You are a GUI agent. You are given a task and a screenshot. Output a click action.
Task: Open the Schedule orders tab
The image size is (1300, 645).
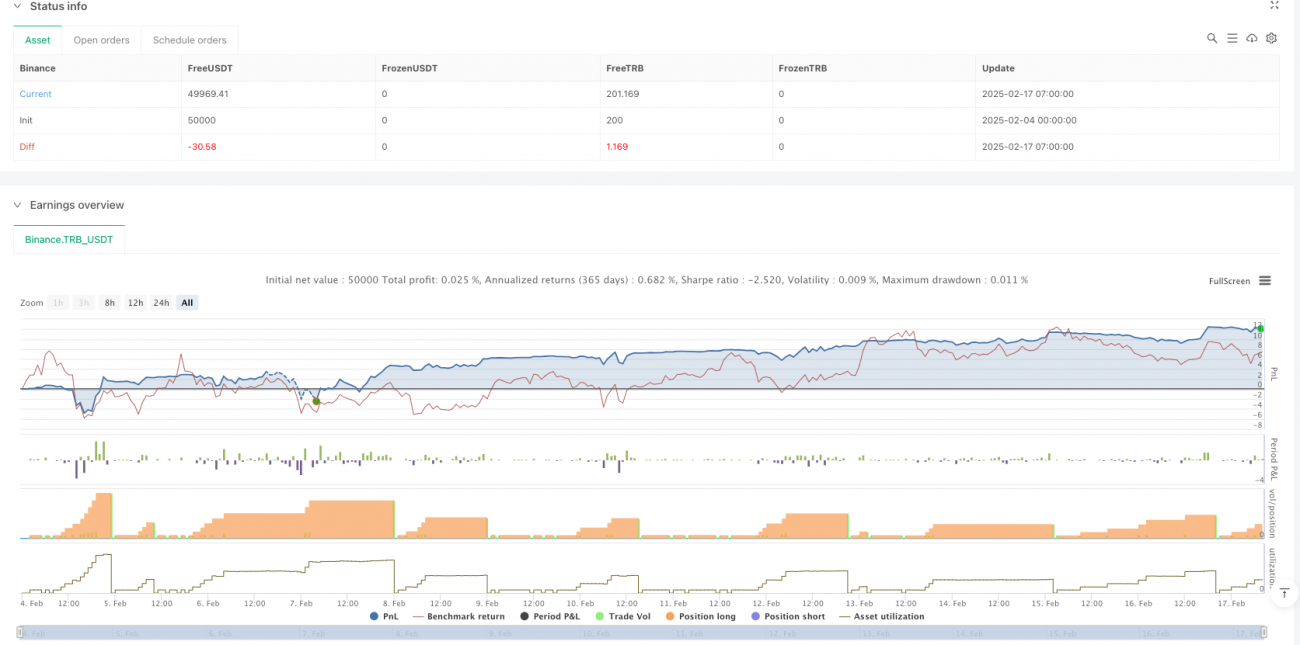[189, 40]
